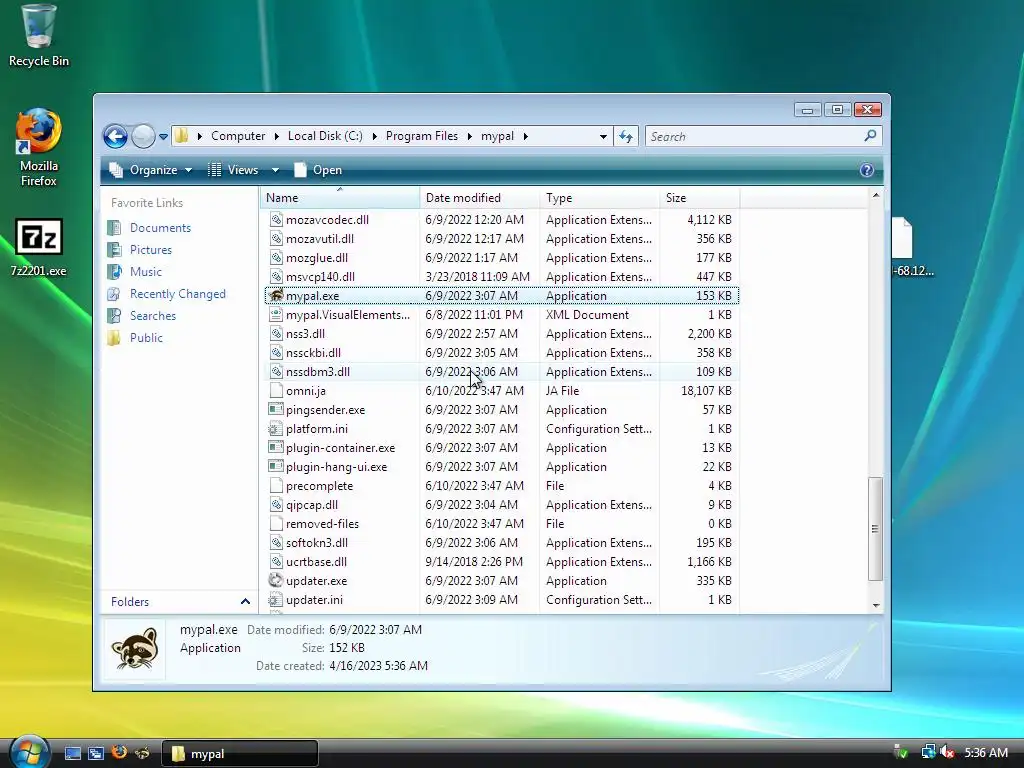The image size is (1024, 768).
Task: Click the muted volume tray icon
Action: pos(947,753)
